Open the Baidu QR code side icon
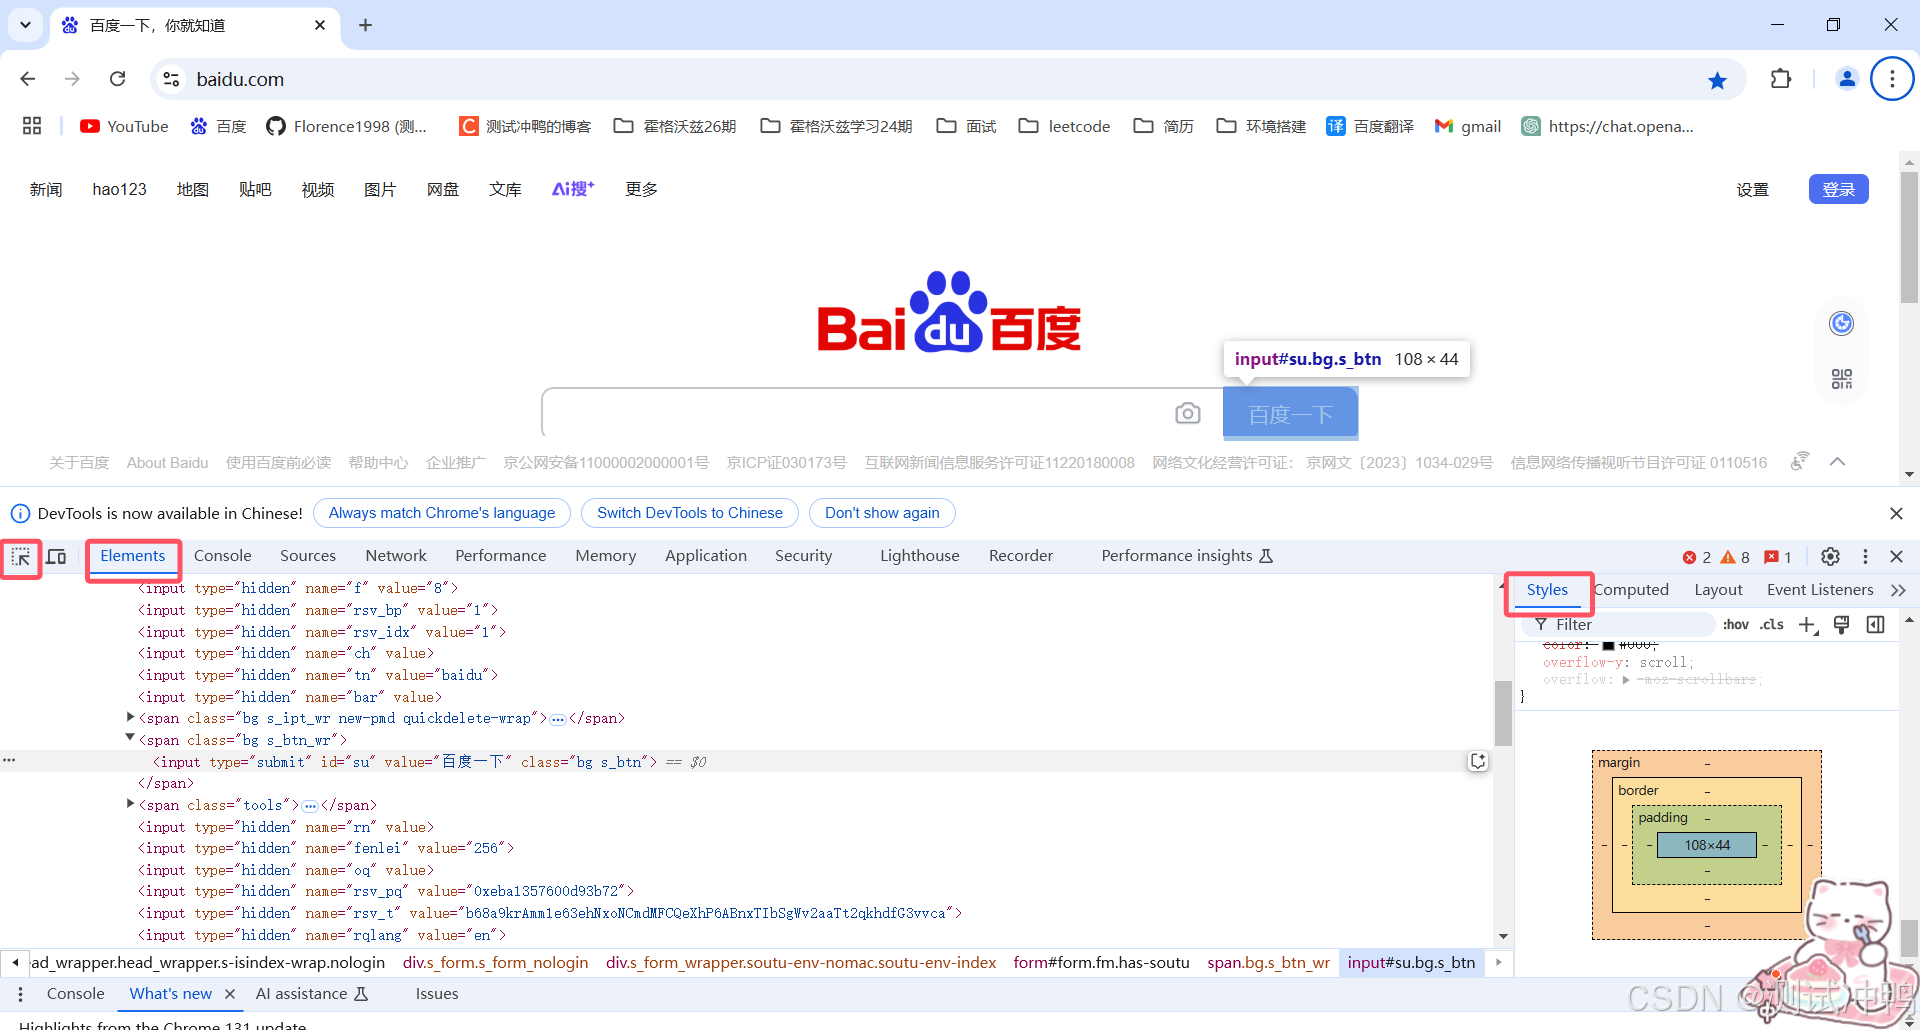The width and height of the screenshot is (1920, 1030). [x=1842, y=379]
